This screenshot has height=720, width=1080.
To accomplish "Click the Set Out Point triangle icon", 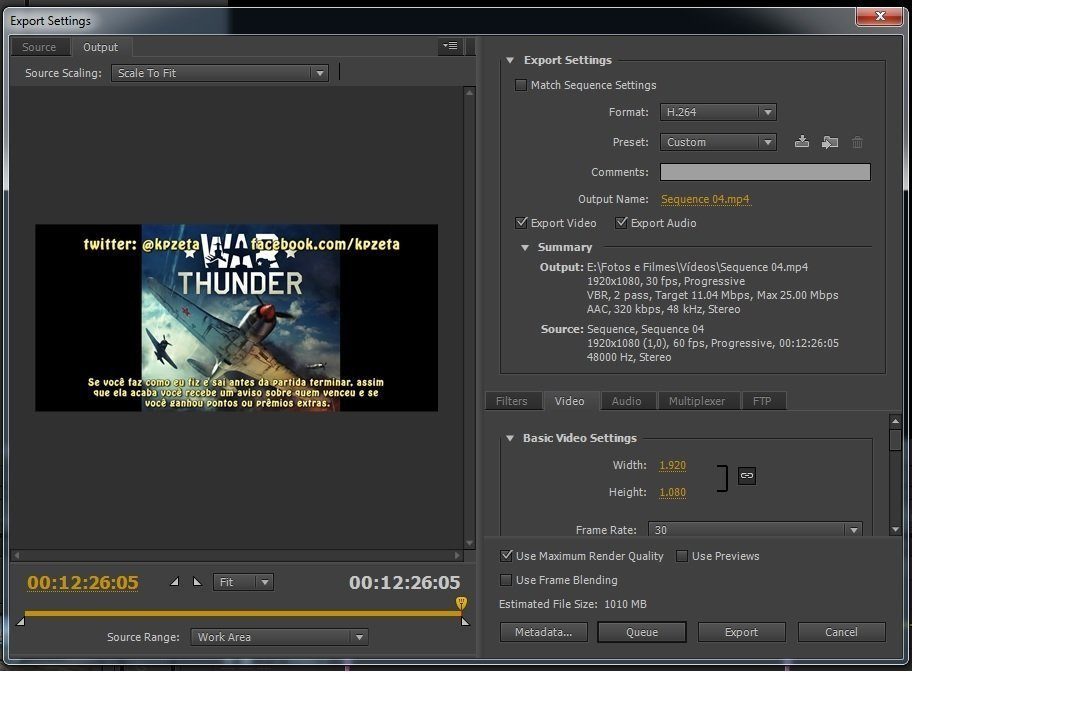I will pos(198,582).
